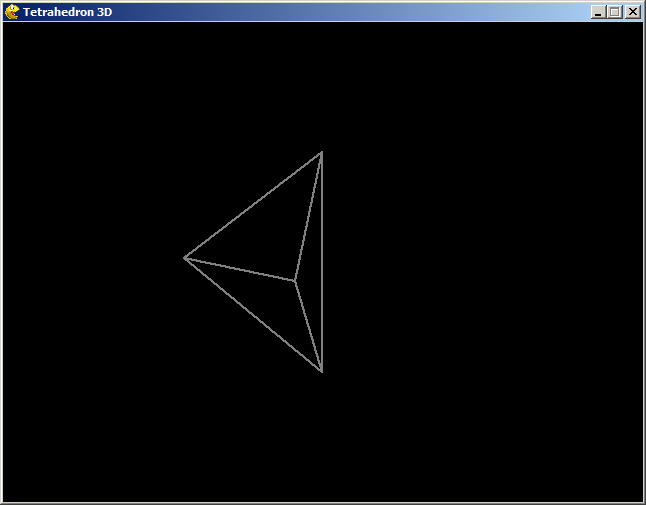
Task: Click the application icon in title bar
Action: coord(12,12)
